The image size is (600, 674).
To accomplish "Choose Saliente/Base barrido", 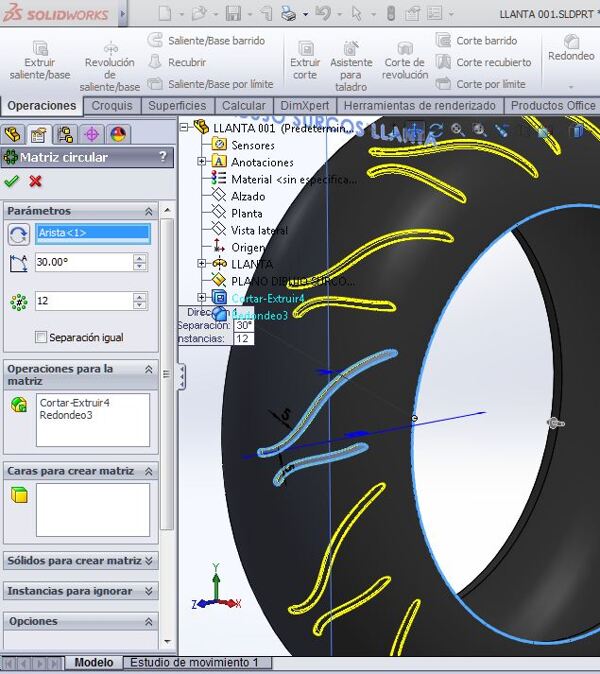I will 206,40.
